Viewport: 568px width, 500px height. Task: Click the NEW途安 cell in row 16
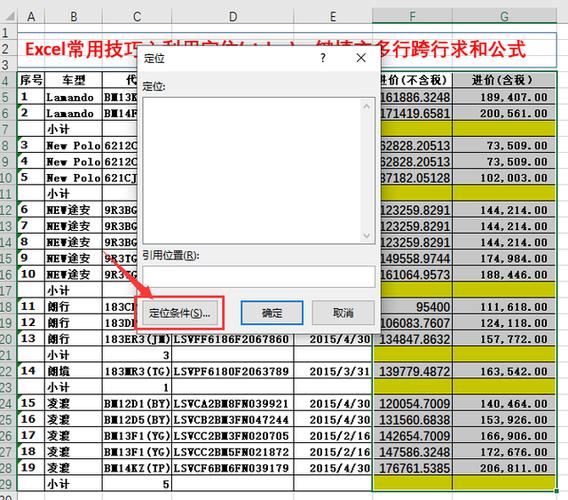pyautogui.click(x=74, y=274)
